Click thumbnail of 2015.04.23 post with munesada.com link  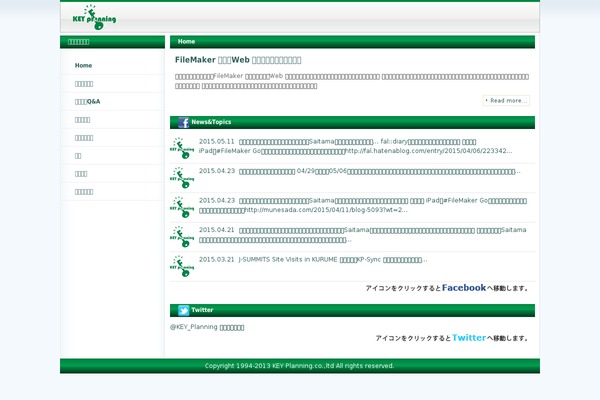(x=182, y=207)
